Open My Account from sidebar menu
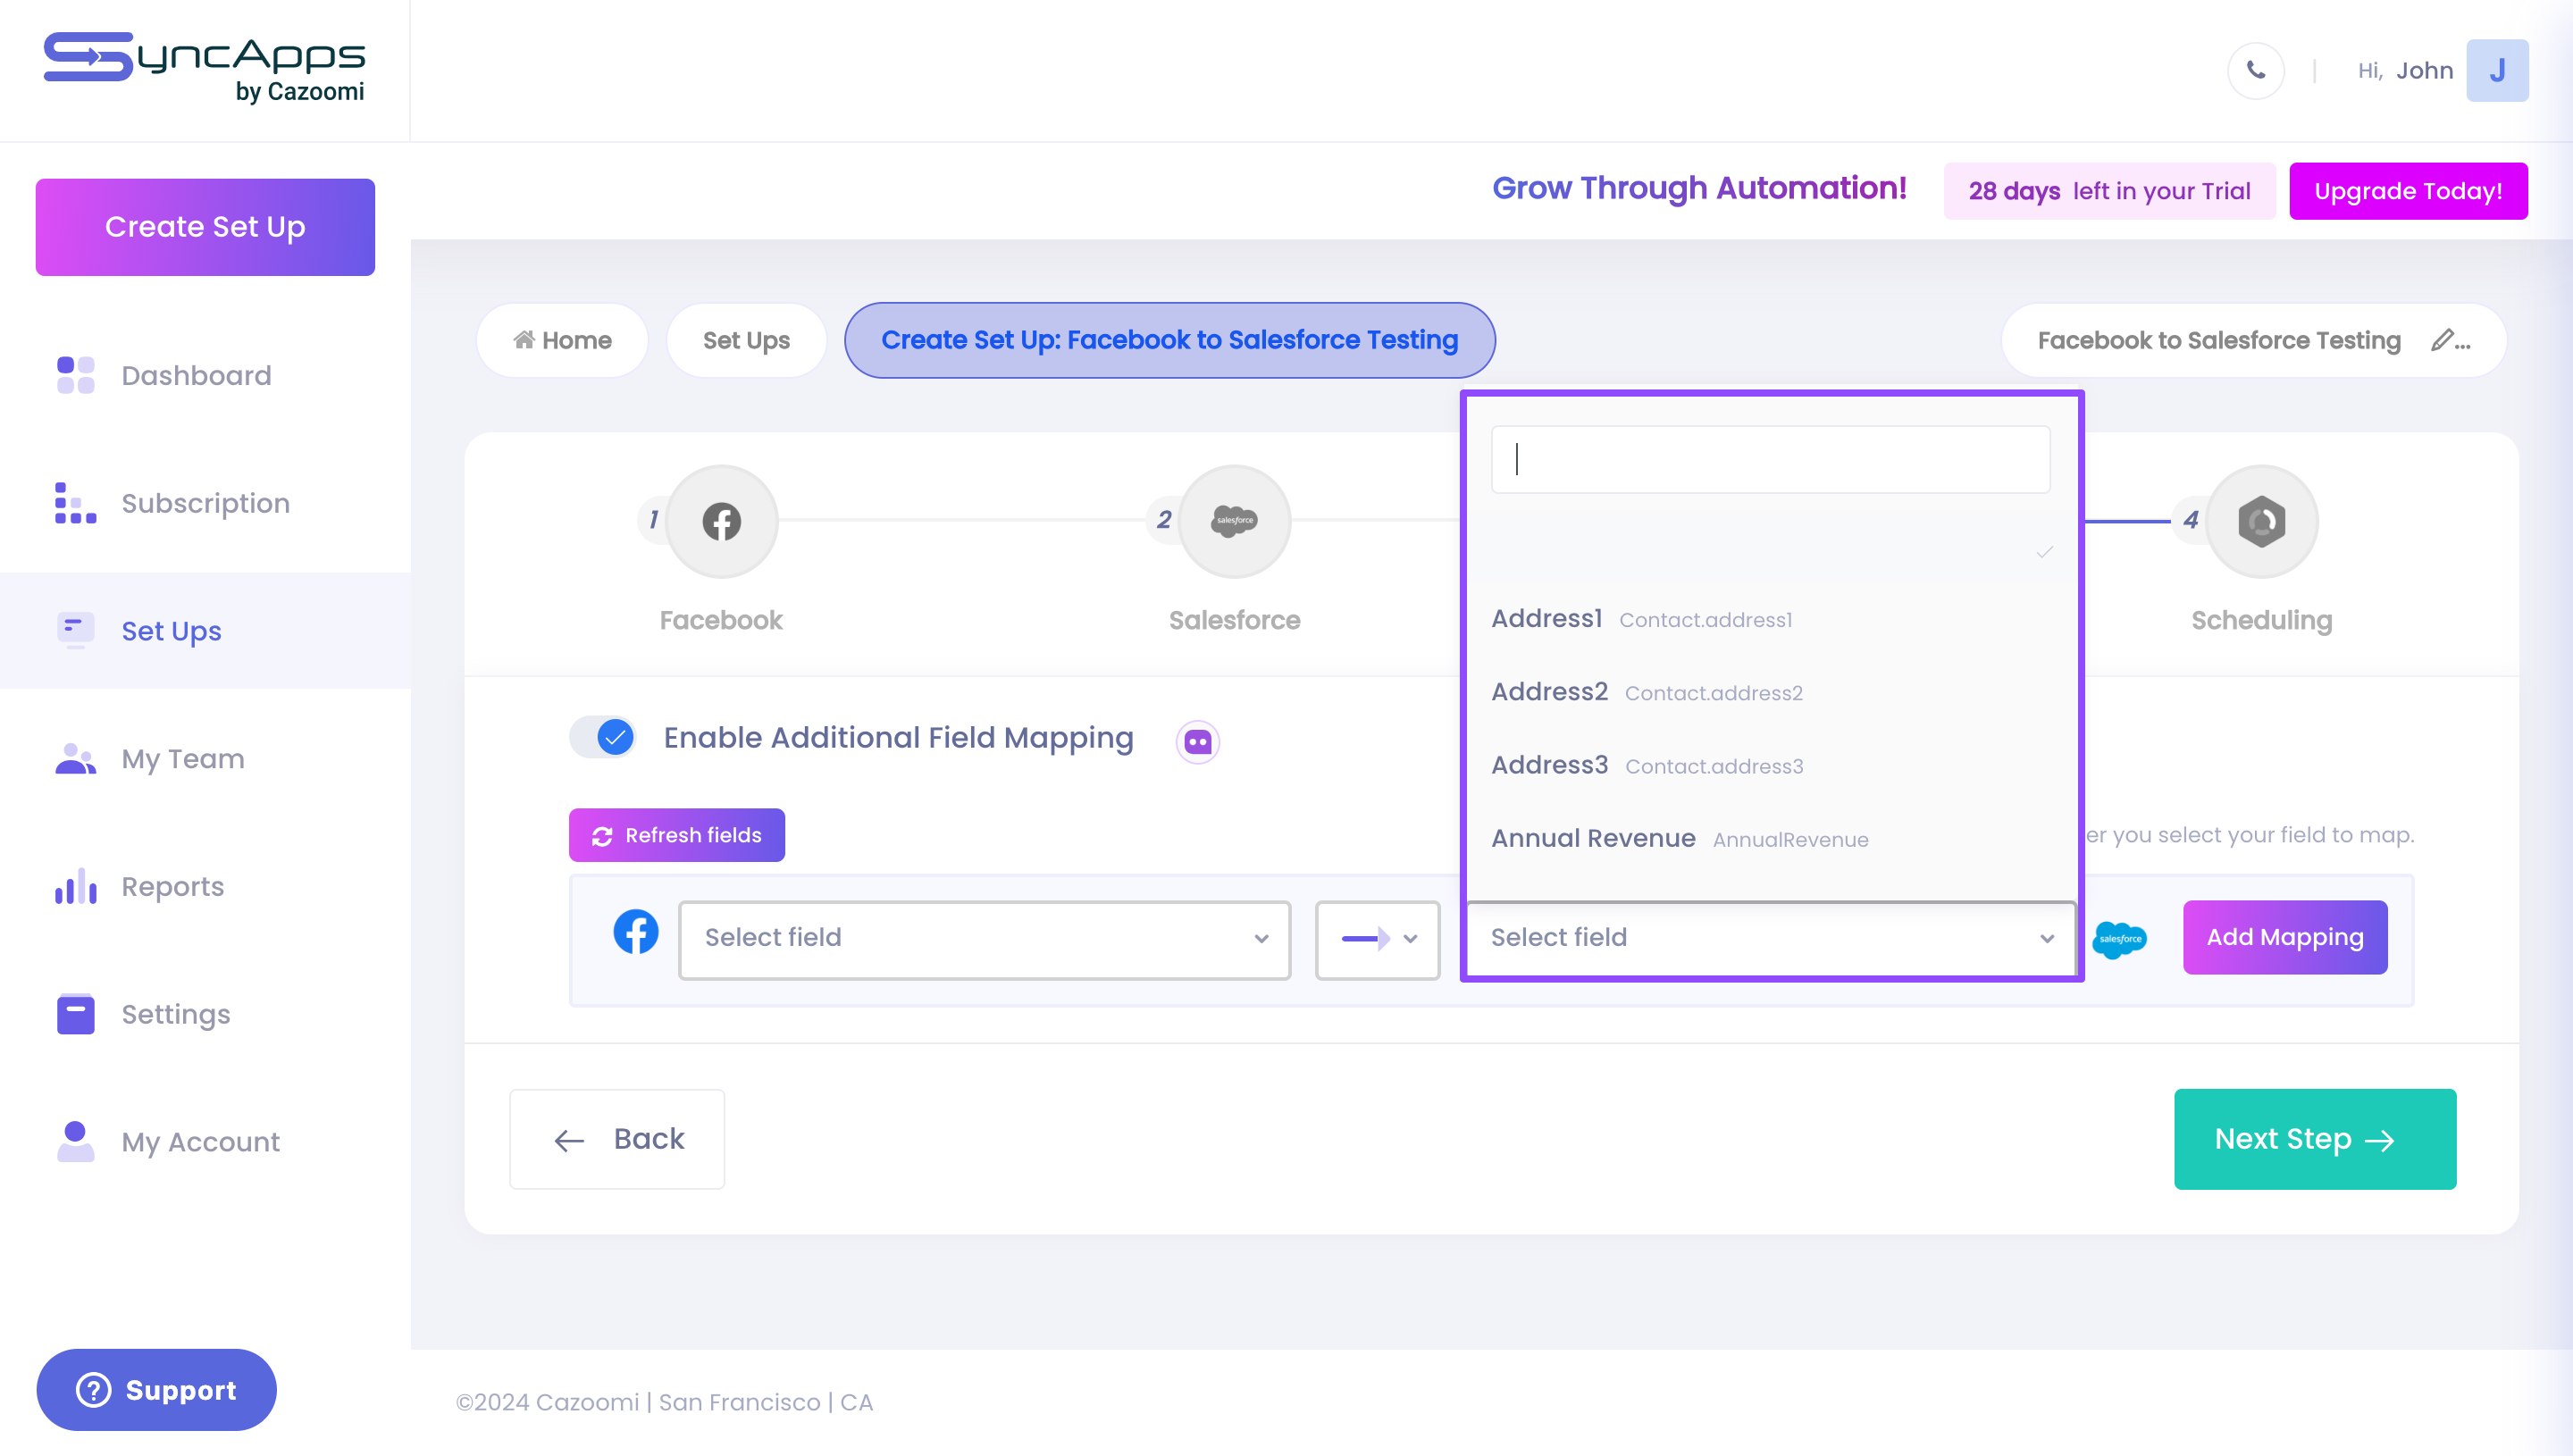Screen dimensions: 2573x1456 coord(200,1142)
